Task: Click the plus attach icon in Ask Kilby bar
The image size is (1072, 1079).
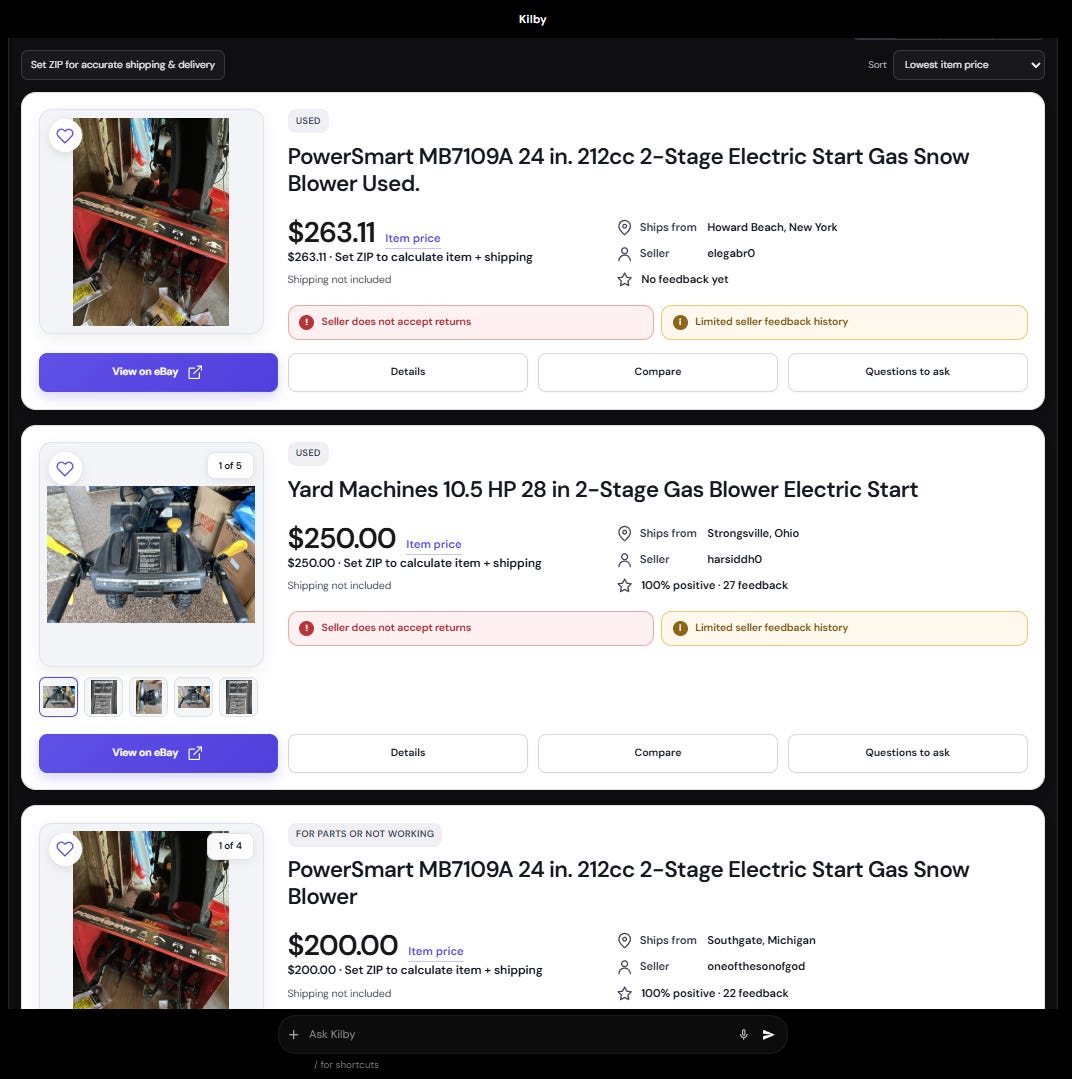Action: point(294,1034)
